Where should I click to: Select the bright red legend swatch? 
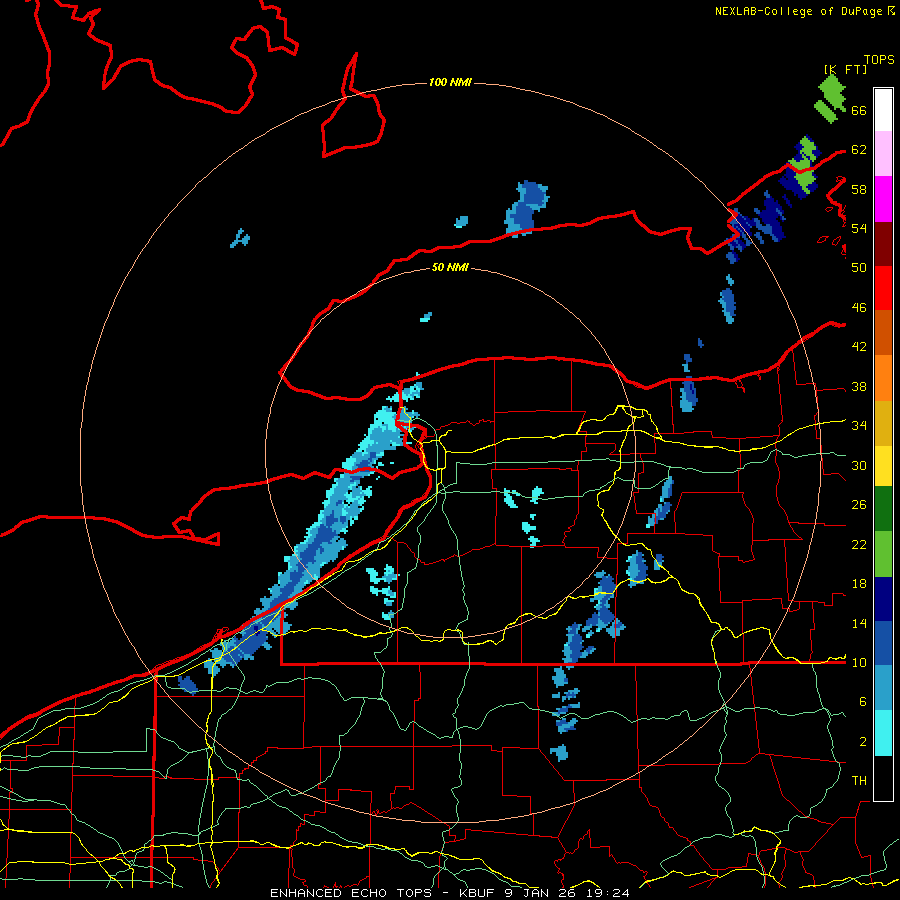(883, 288)
